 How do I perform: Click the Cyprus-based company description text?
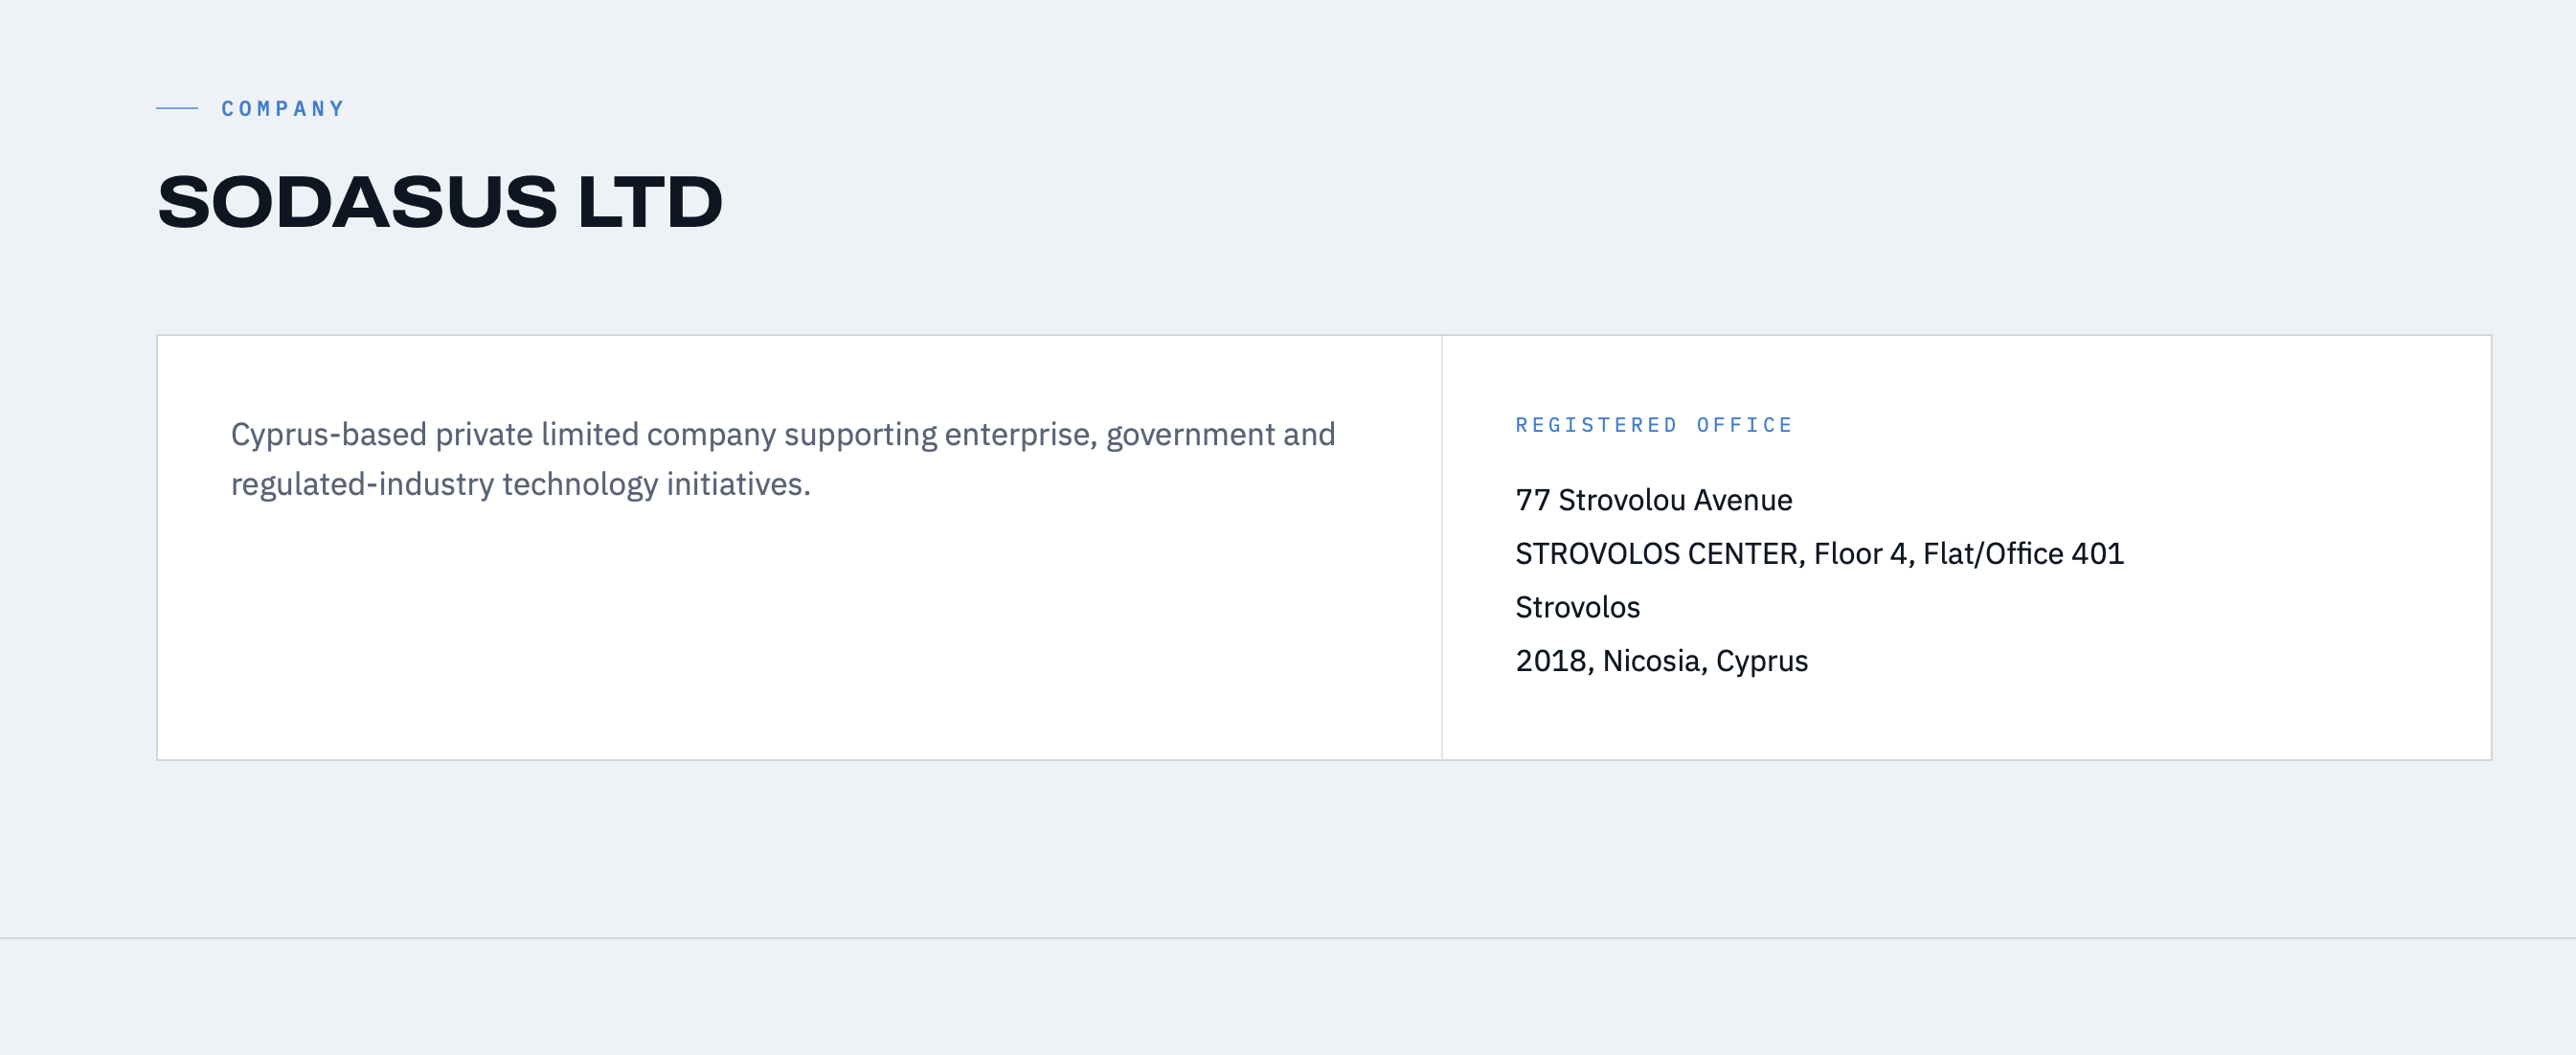(783, 459)
